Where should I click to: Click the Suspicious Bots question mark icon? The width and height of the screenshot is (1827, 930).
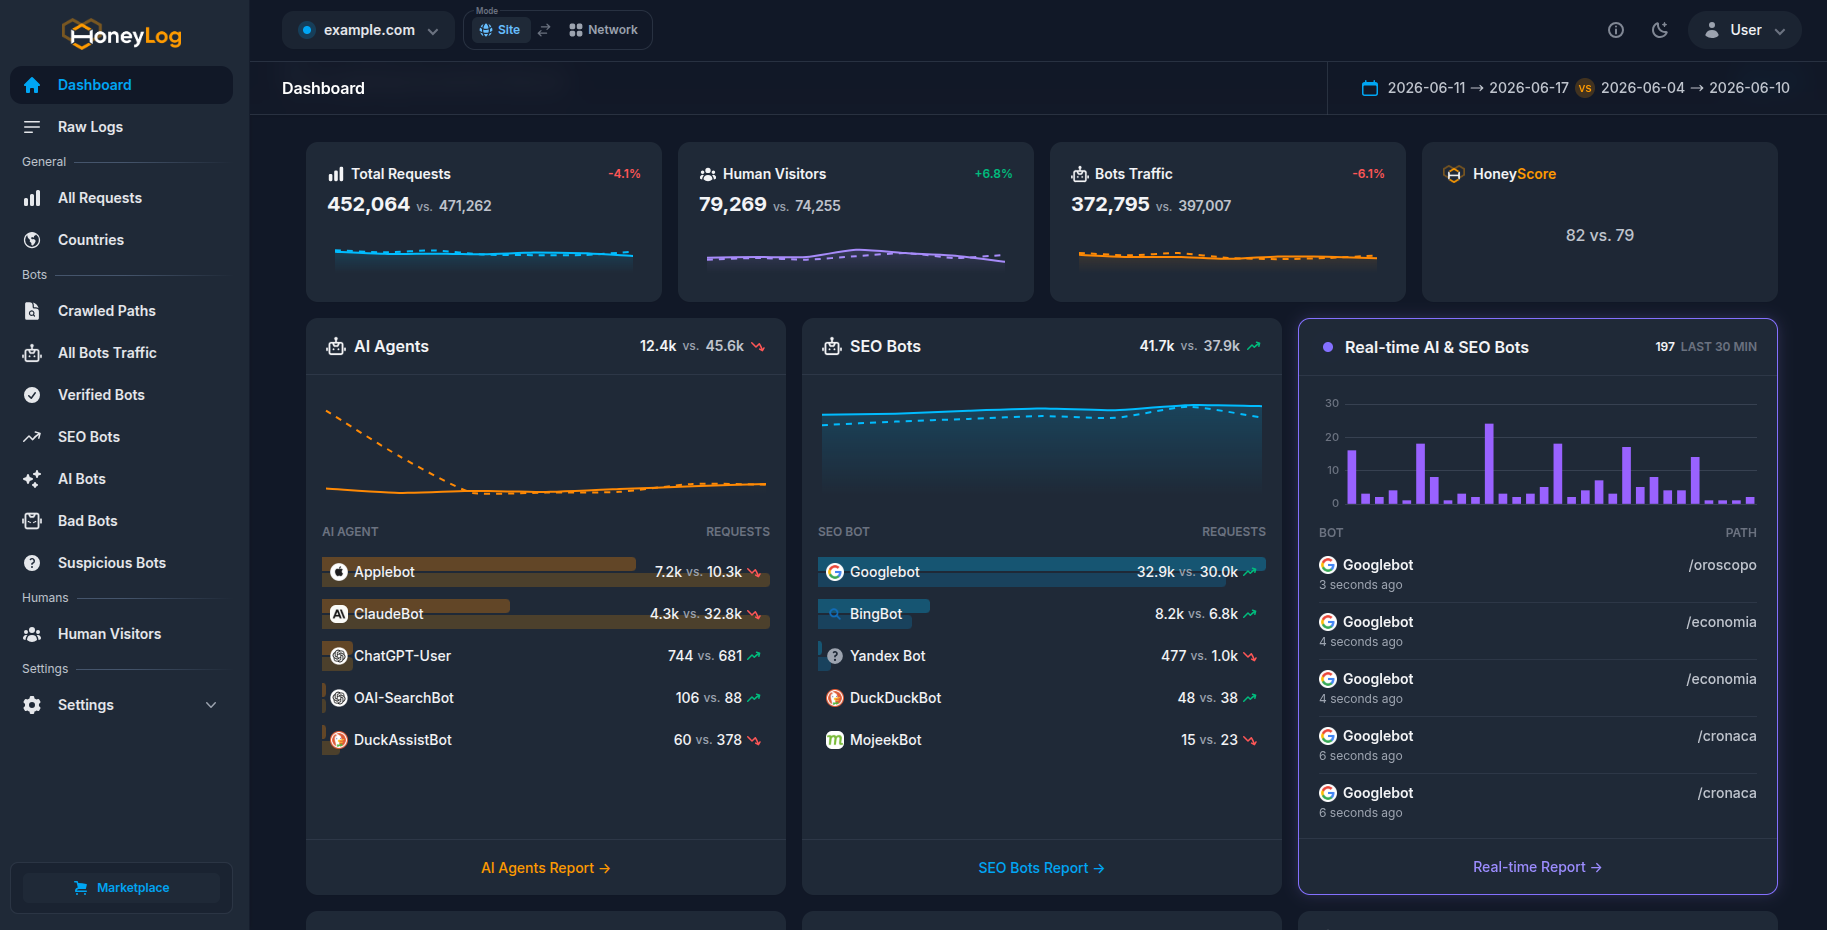coord(32,563)
